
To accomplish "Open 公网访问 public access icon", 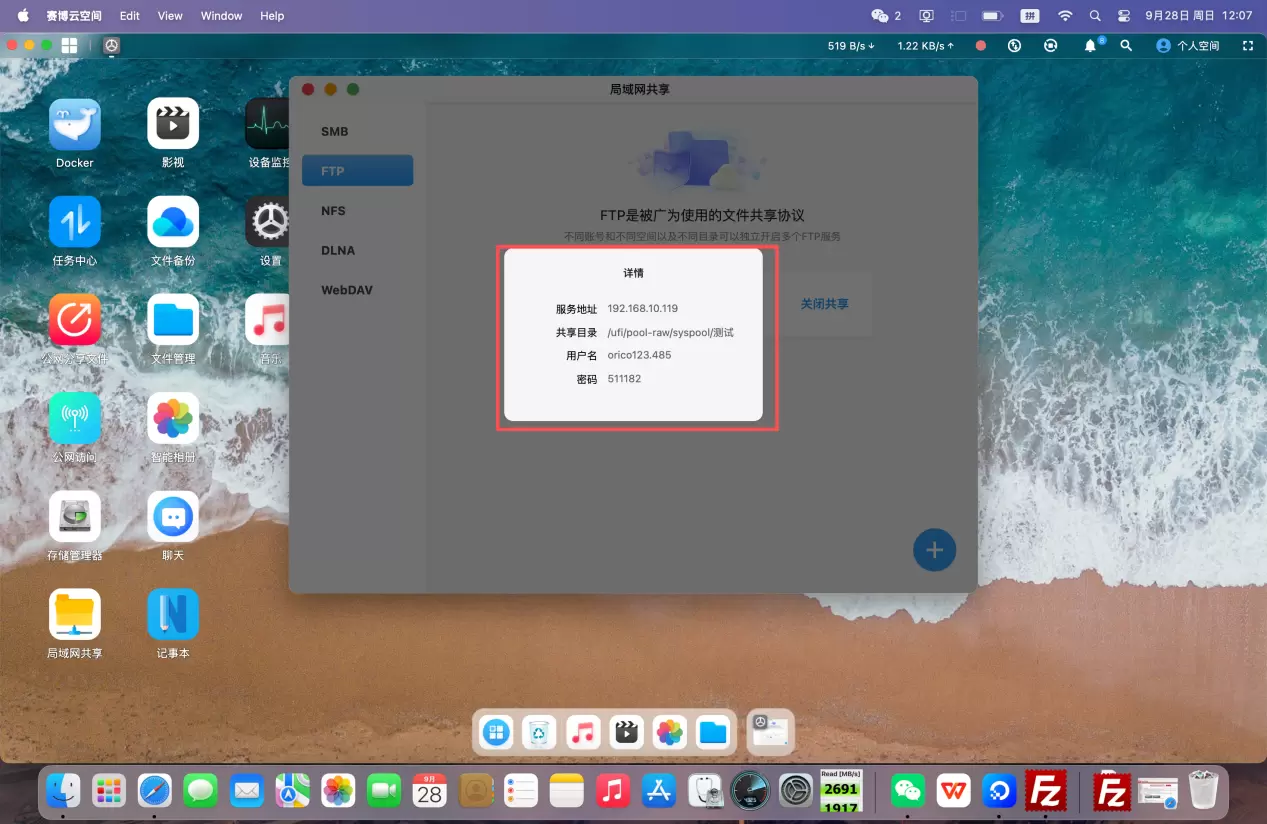I will coord(75,419).
